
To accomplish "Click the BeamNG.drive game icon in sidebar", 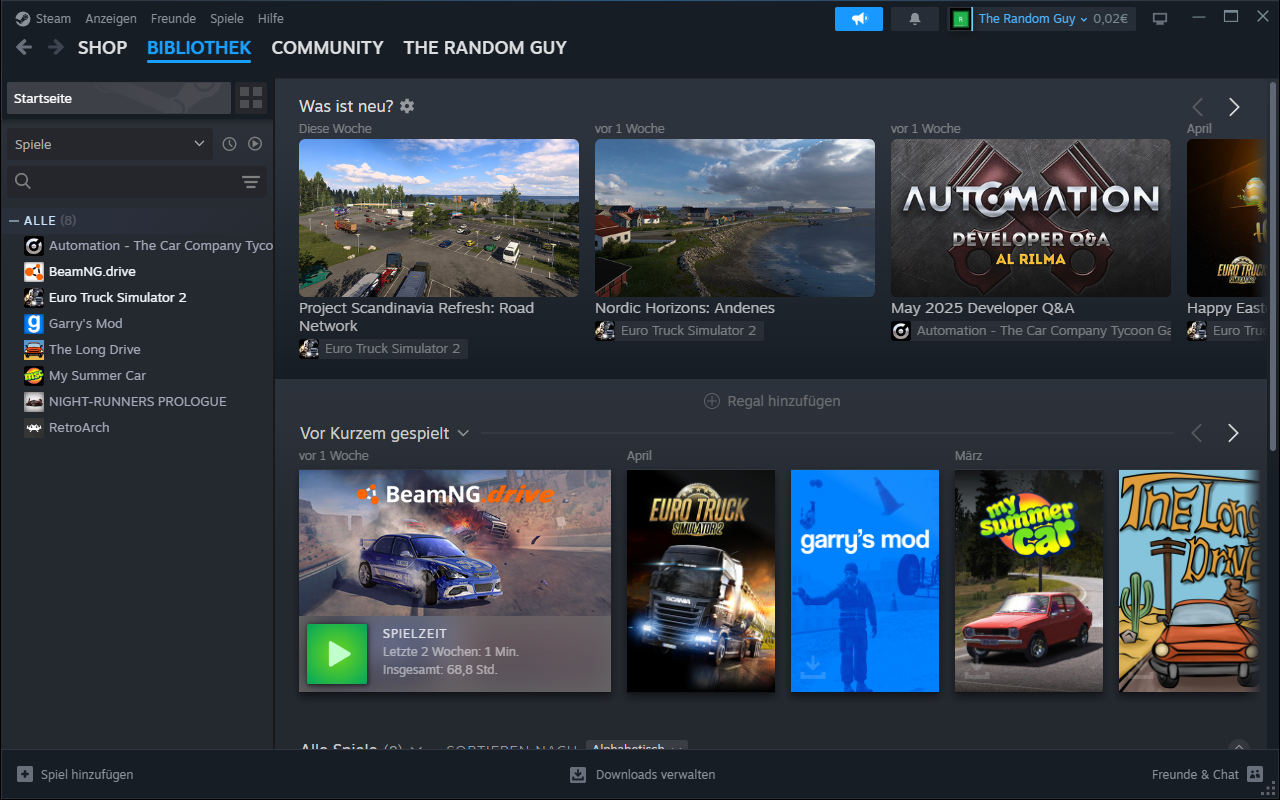I will tap(34, 271).
